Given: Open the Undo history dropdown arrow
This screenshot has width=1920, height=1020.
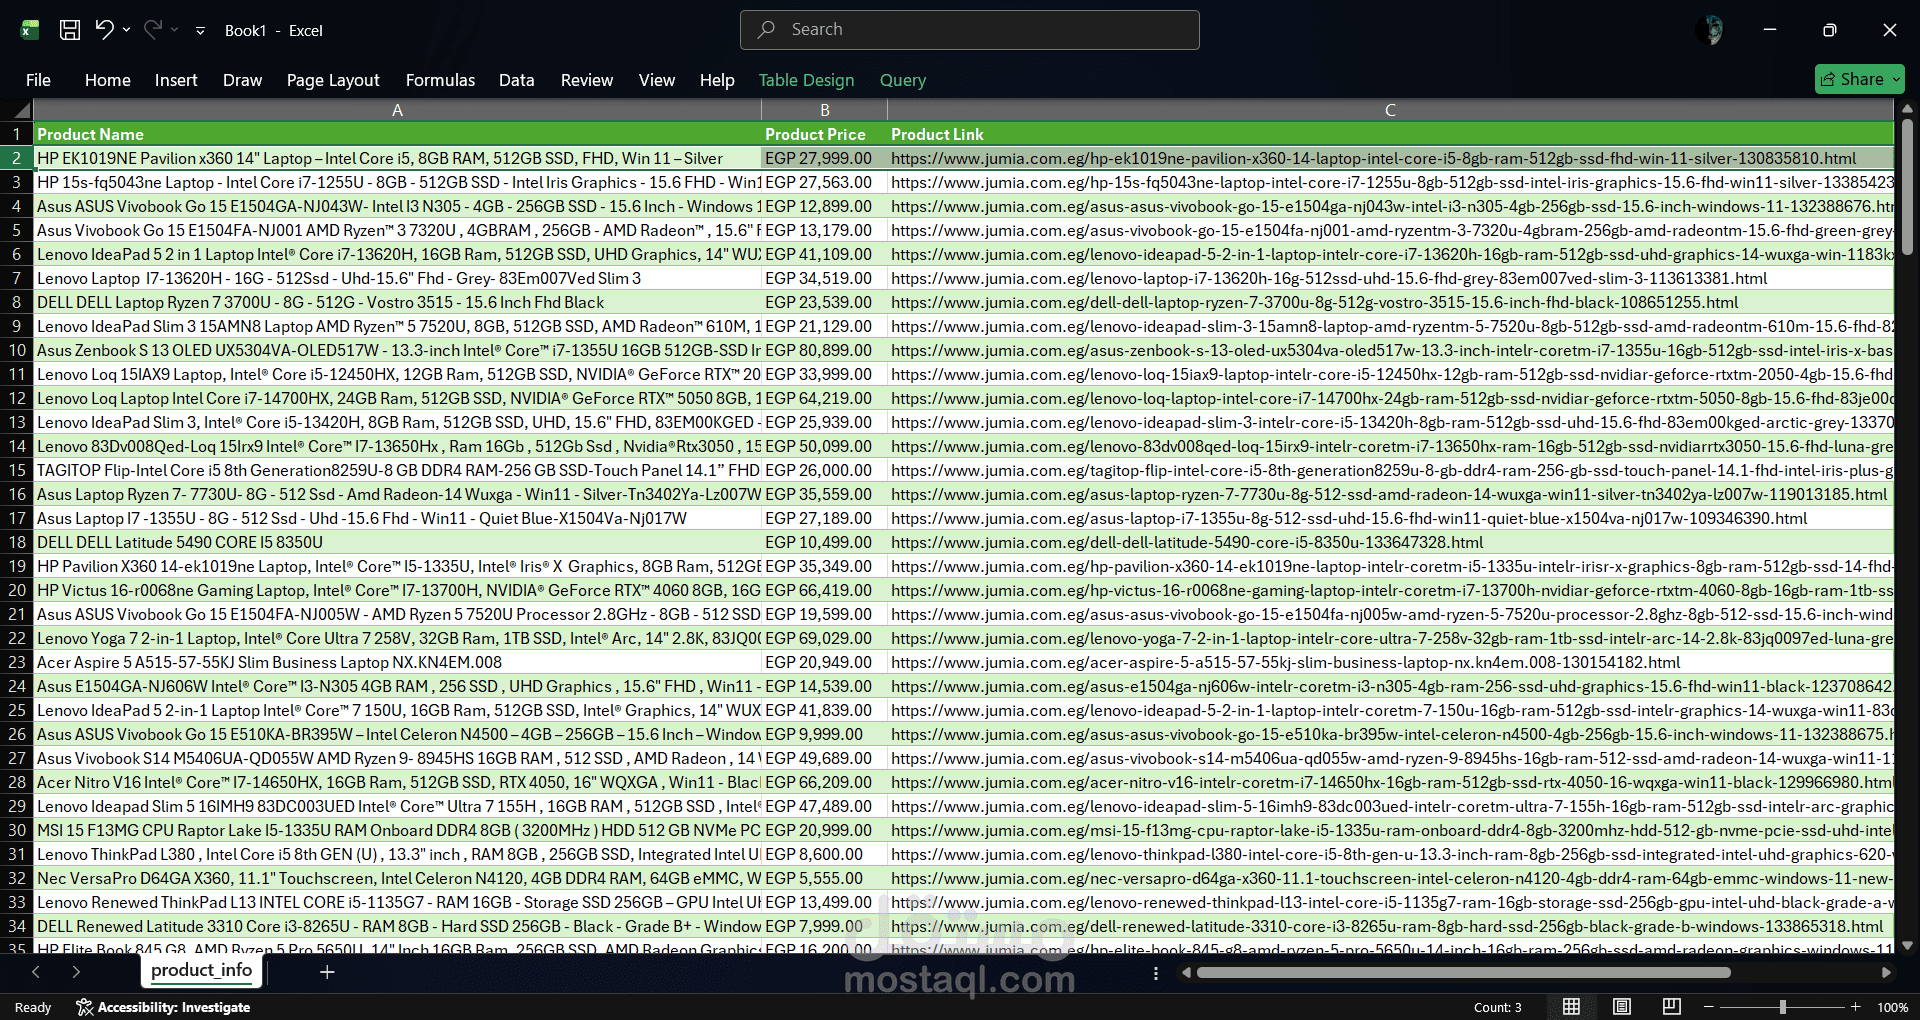Looking at the screenshot, I should [126, 30].
